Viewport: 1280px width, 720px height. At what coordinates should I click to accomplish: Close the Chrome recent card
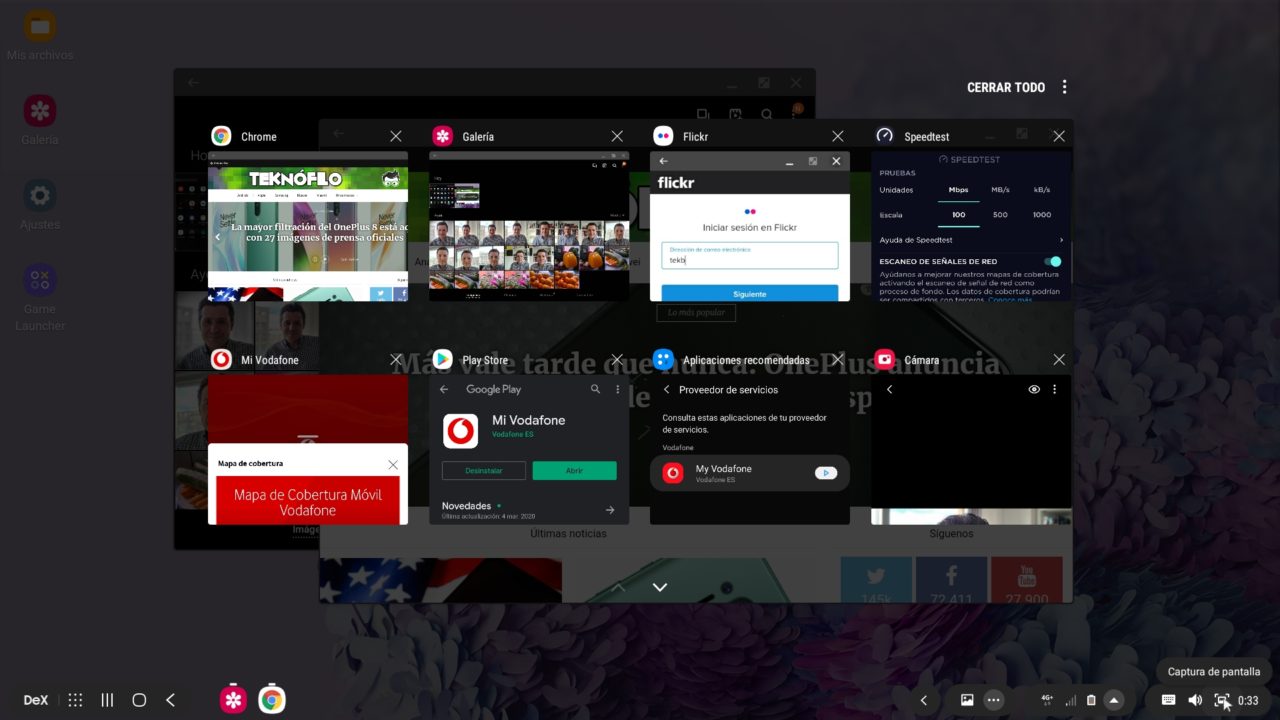[x=396, y=136]
